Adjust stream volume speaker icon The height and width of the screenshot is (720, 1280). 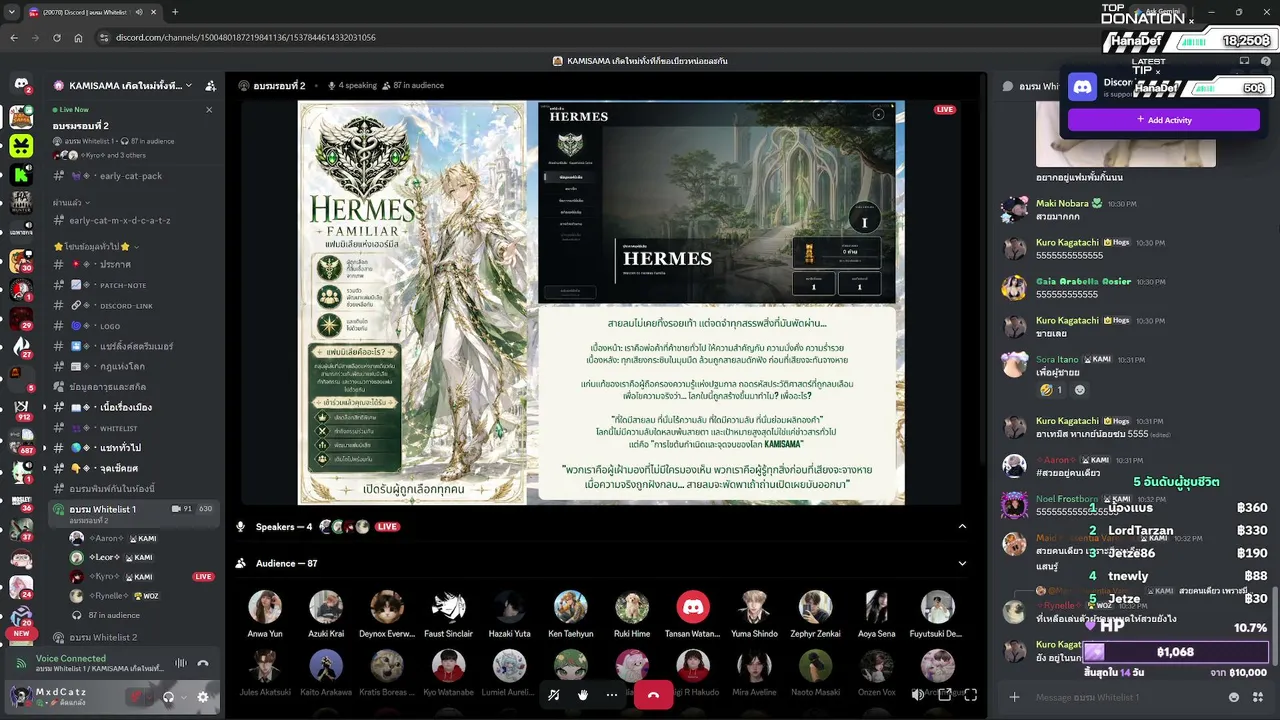(x=918, y=695)
